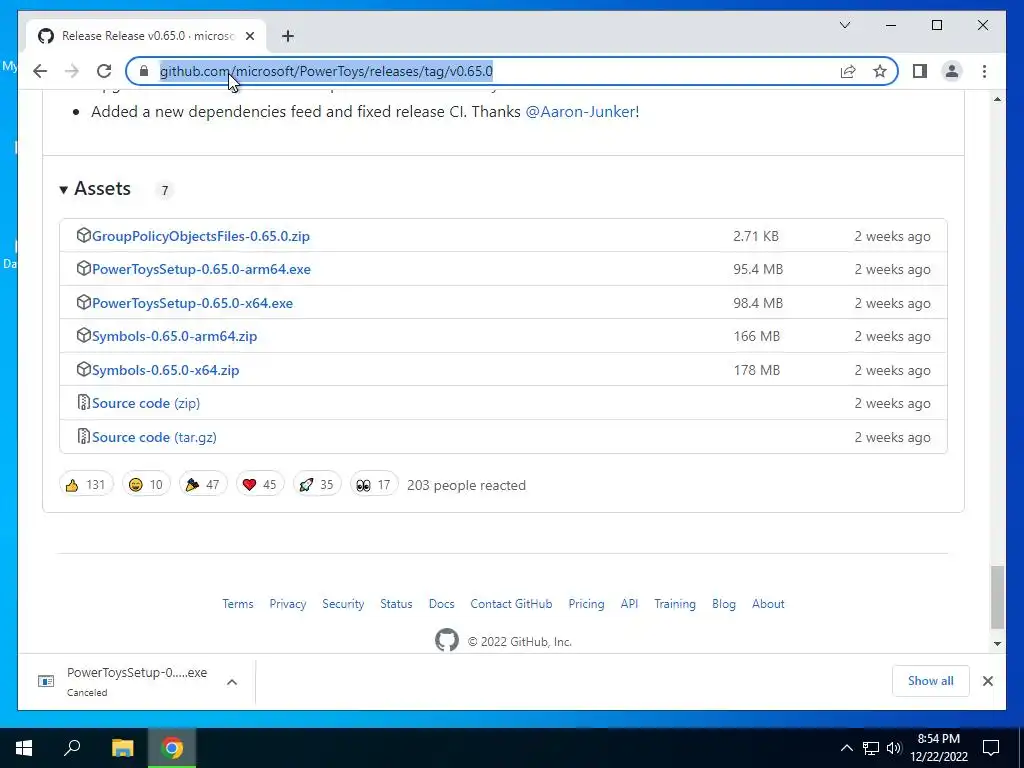This screenshot has width=1024, height=768.
Task: Download Symbols-0.65.0-x64.zip
Action: click(165, 370)
